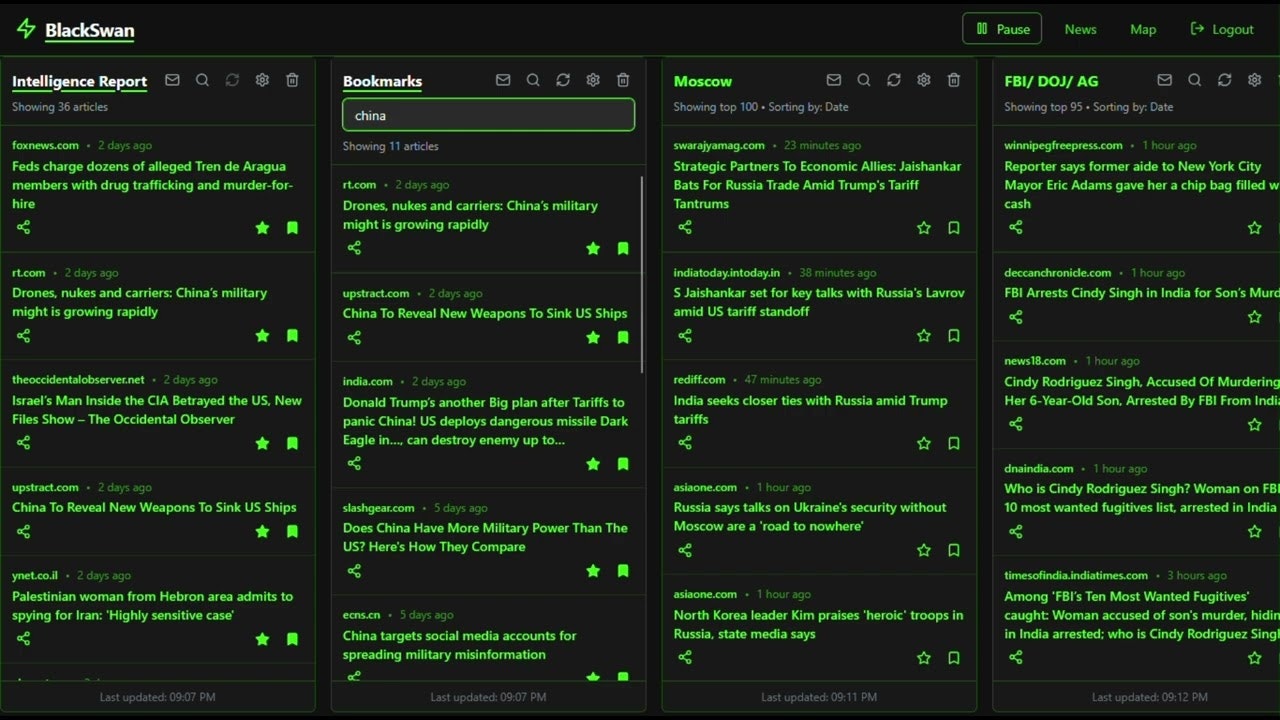Open 'Who is Cindy Rodriguez Singh?' dnaindia article
1280x720 pixels.
click(x=1141, y=498)
